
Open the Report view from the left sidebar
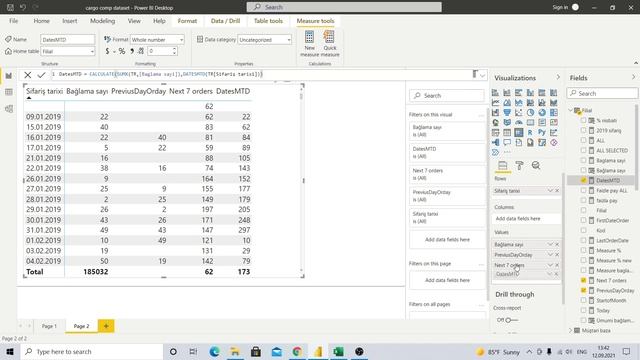[x=9, y=76]
